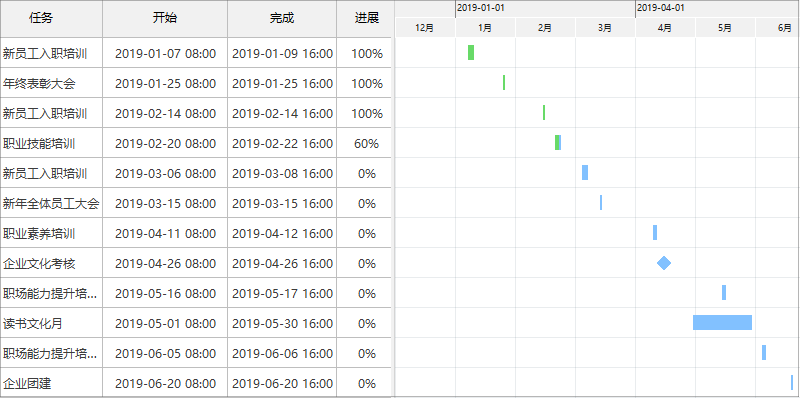Select the 企业团建 task name

pos(27,384)
